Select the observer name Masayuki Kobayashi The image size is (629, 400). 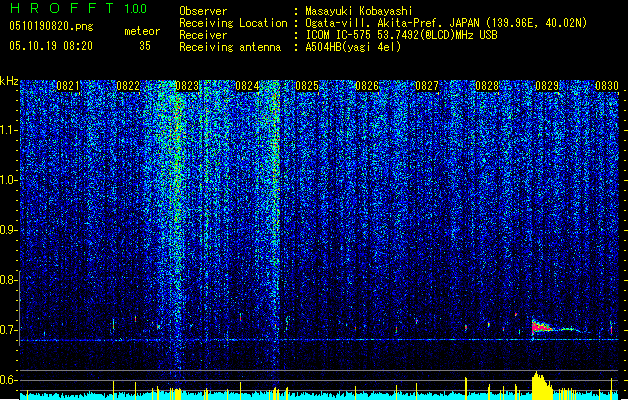click(359, 11)
